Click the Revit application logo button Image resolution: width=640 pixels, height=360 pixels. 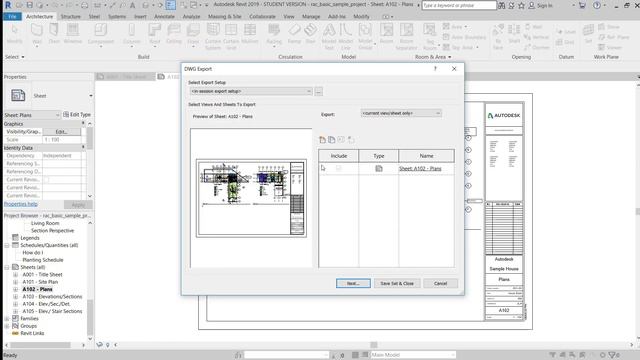(7, 5)
